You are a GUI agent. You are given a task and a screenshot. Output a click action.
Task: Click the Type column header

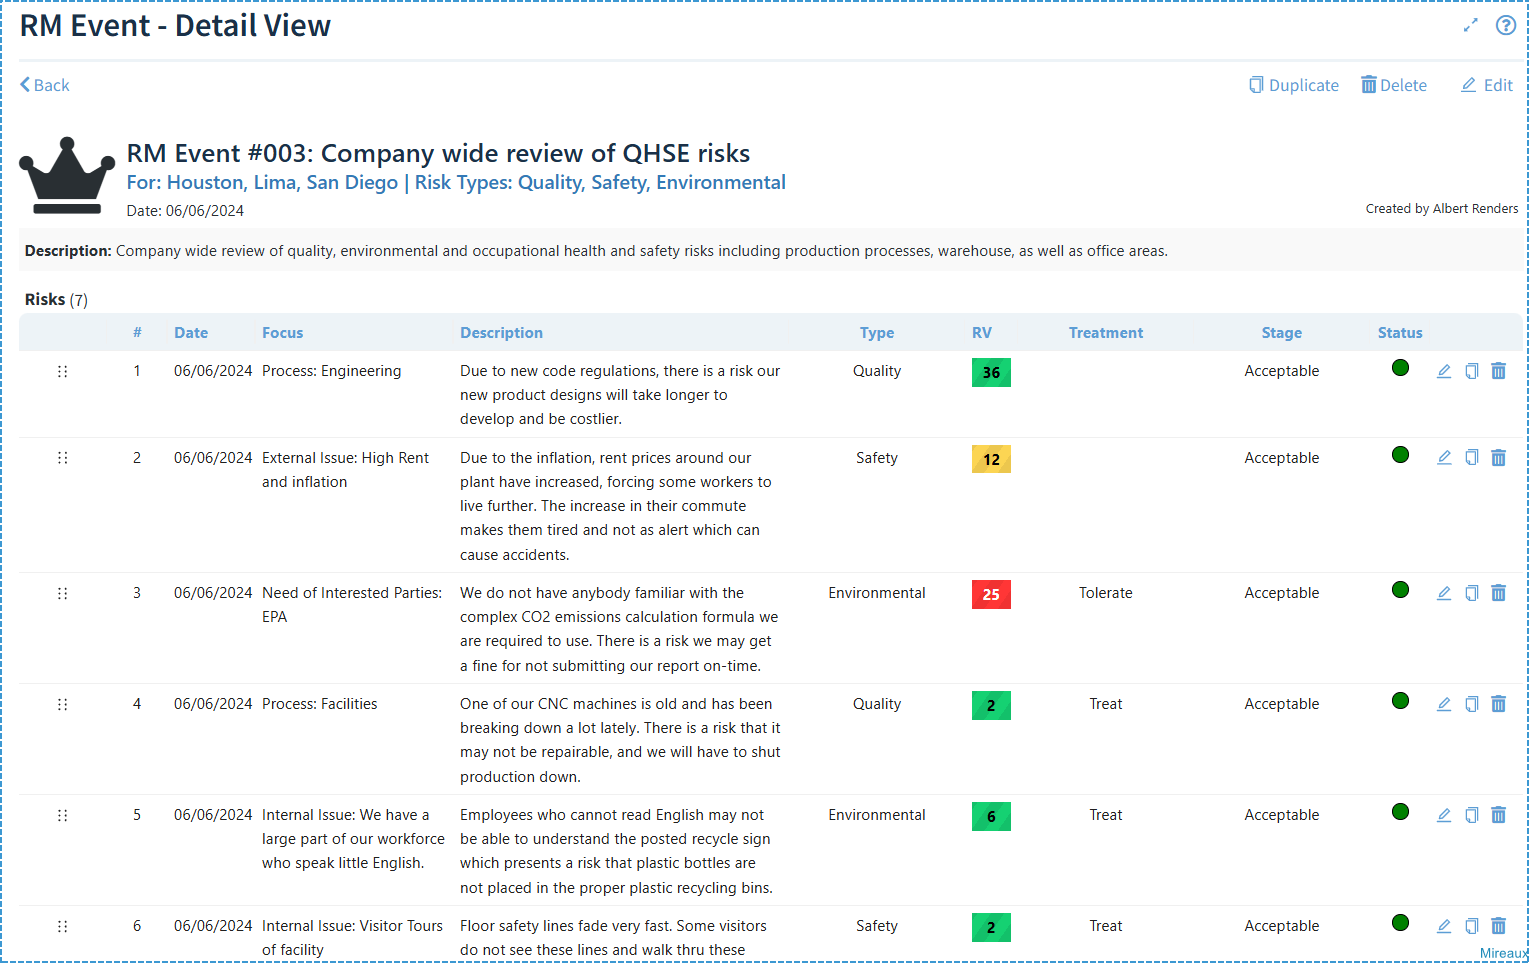click(x=876, y=332)
